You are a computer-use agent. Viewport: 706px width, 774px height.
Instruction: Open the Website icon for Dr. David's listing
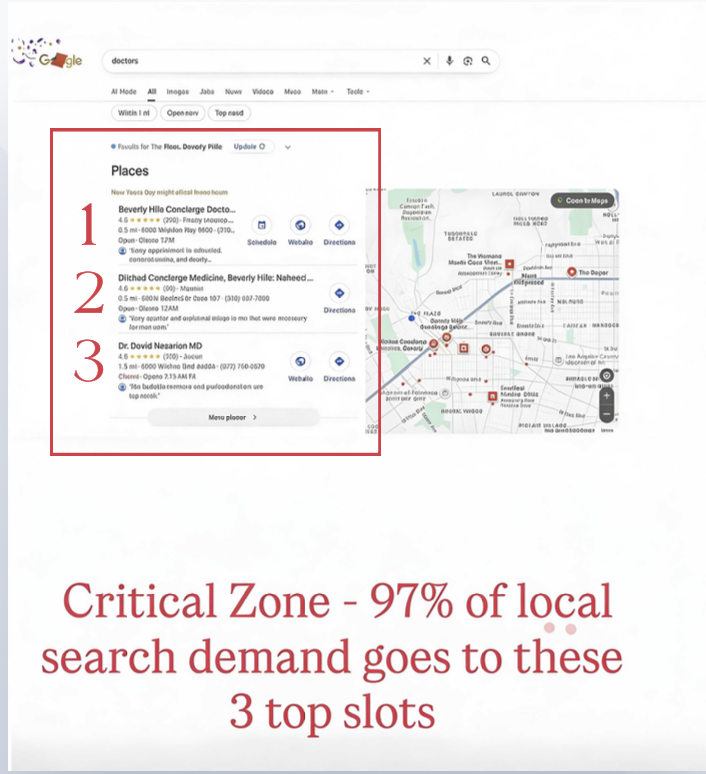click(x=300, y=362)
